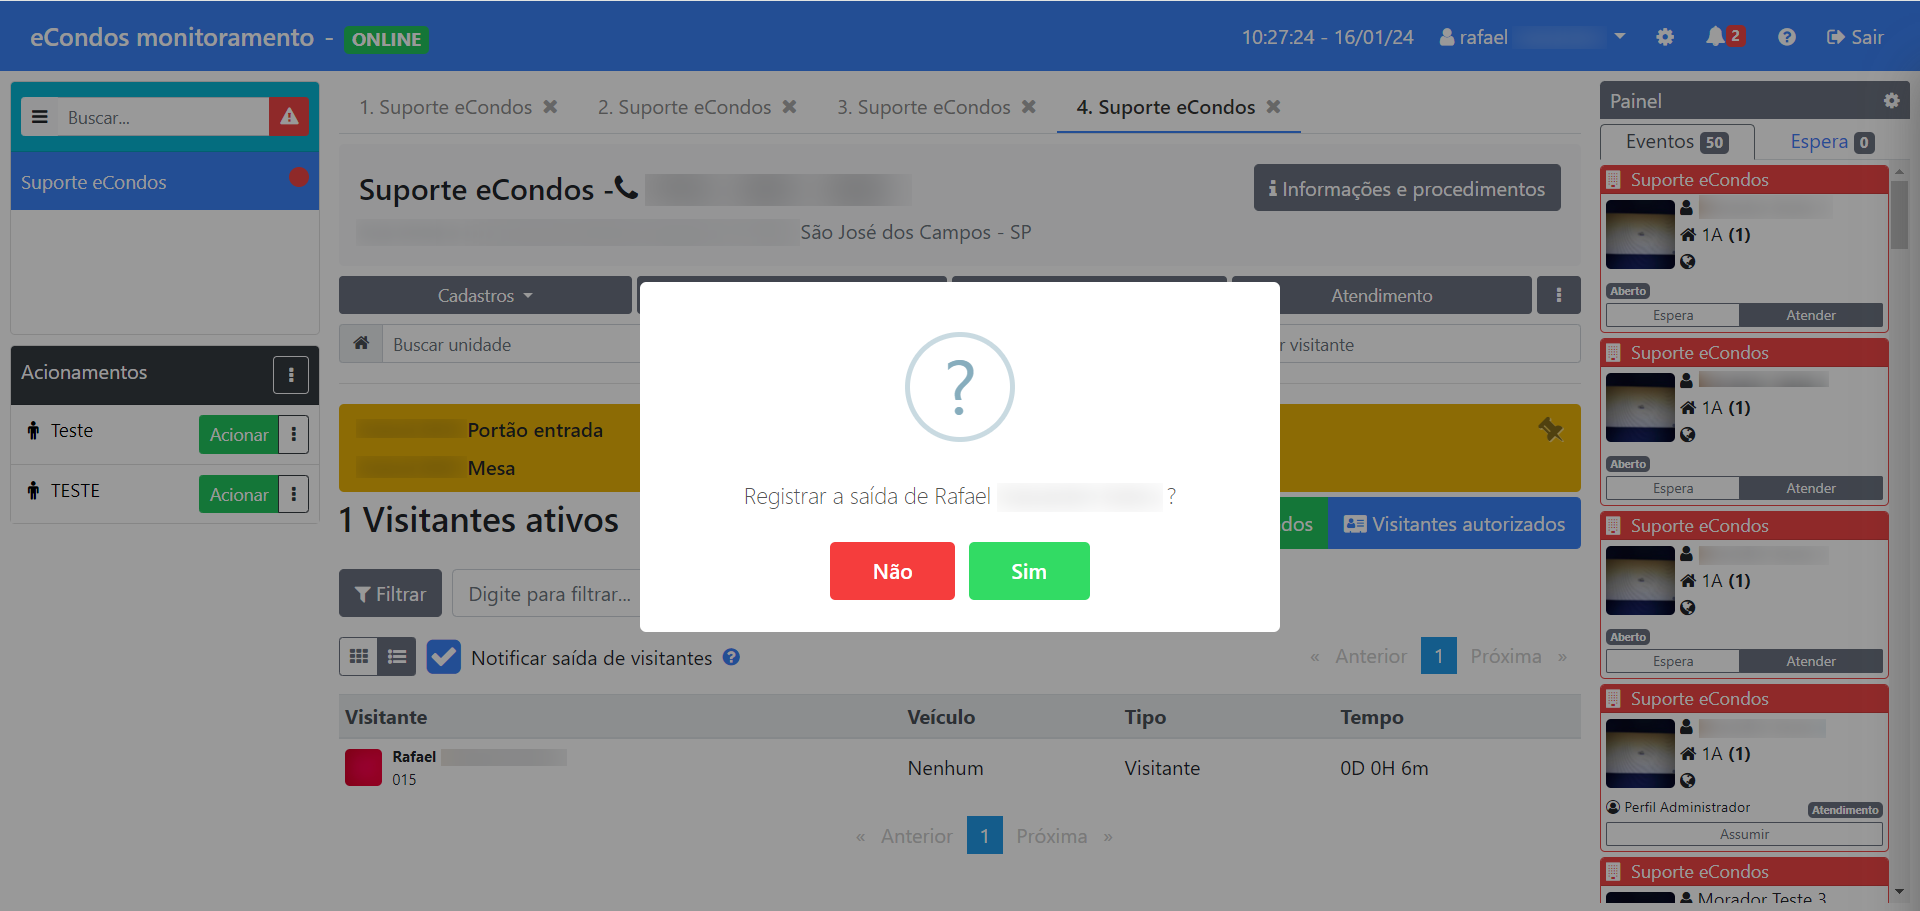Open Visitantes autorizados
The image size is (1920, 911).
[1454, 524]
